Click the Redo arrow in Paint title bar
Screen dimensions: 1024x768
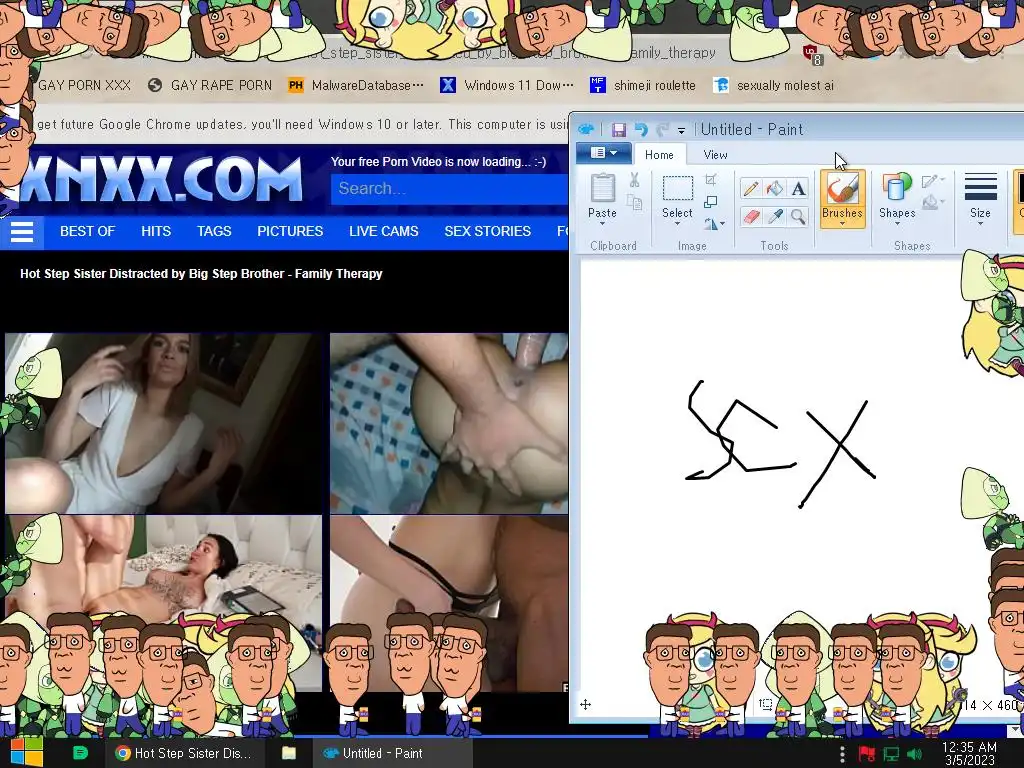pos(662,129)
